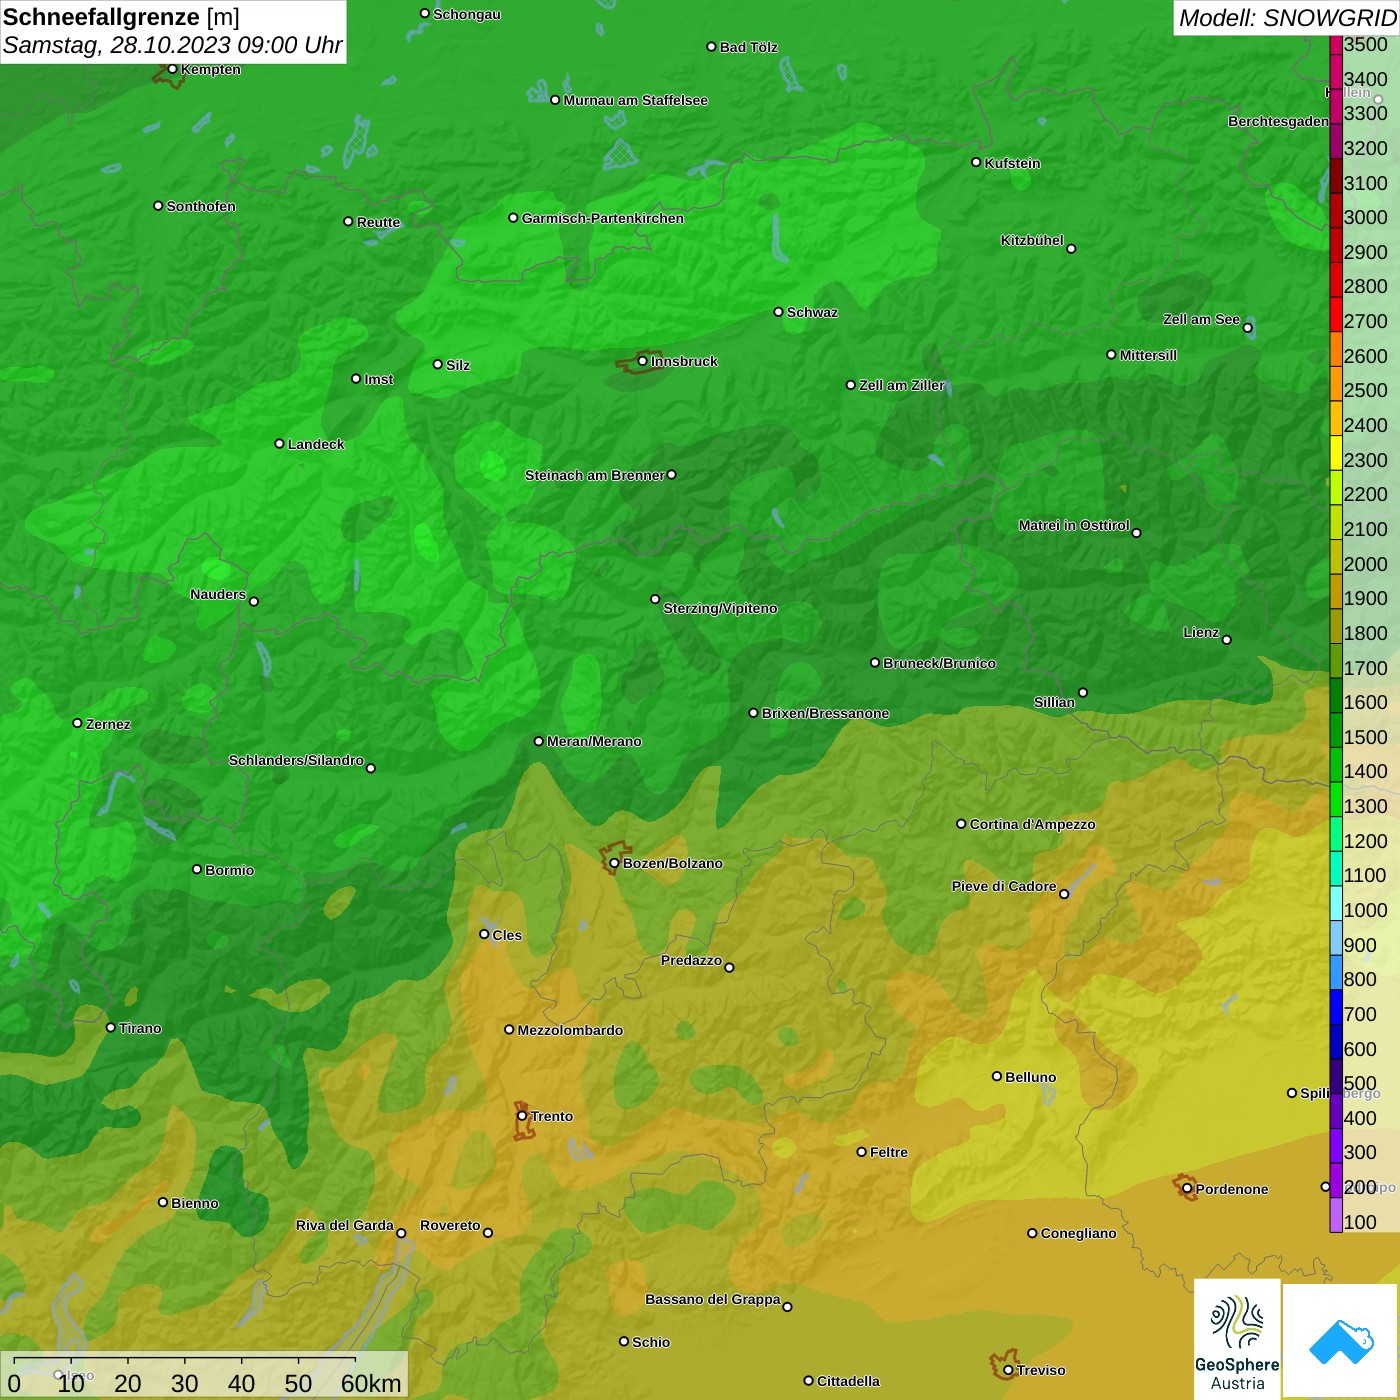Click the Garmisch-Partenkirchen label
1400x1400 pixels.
[603, 218]
